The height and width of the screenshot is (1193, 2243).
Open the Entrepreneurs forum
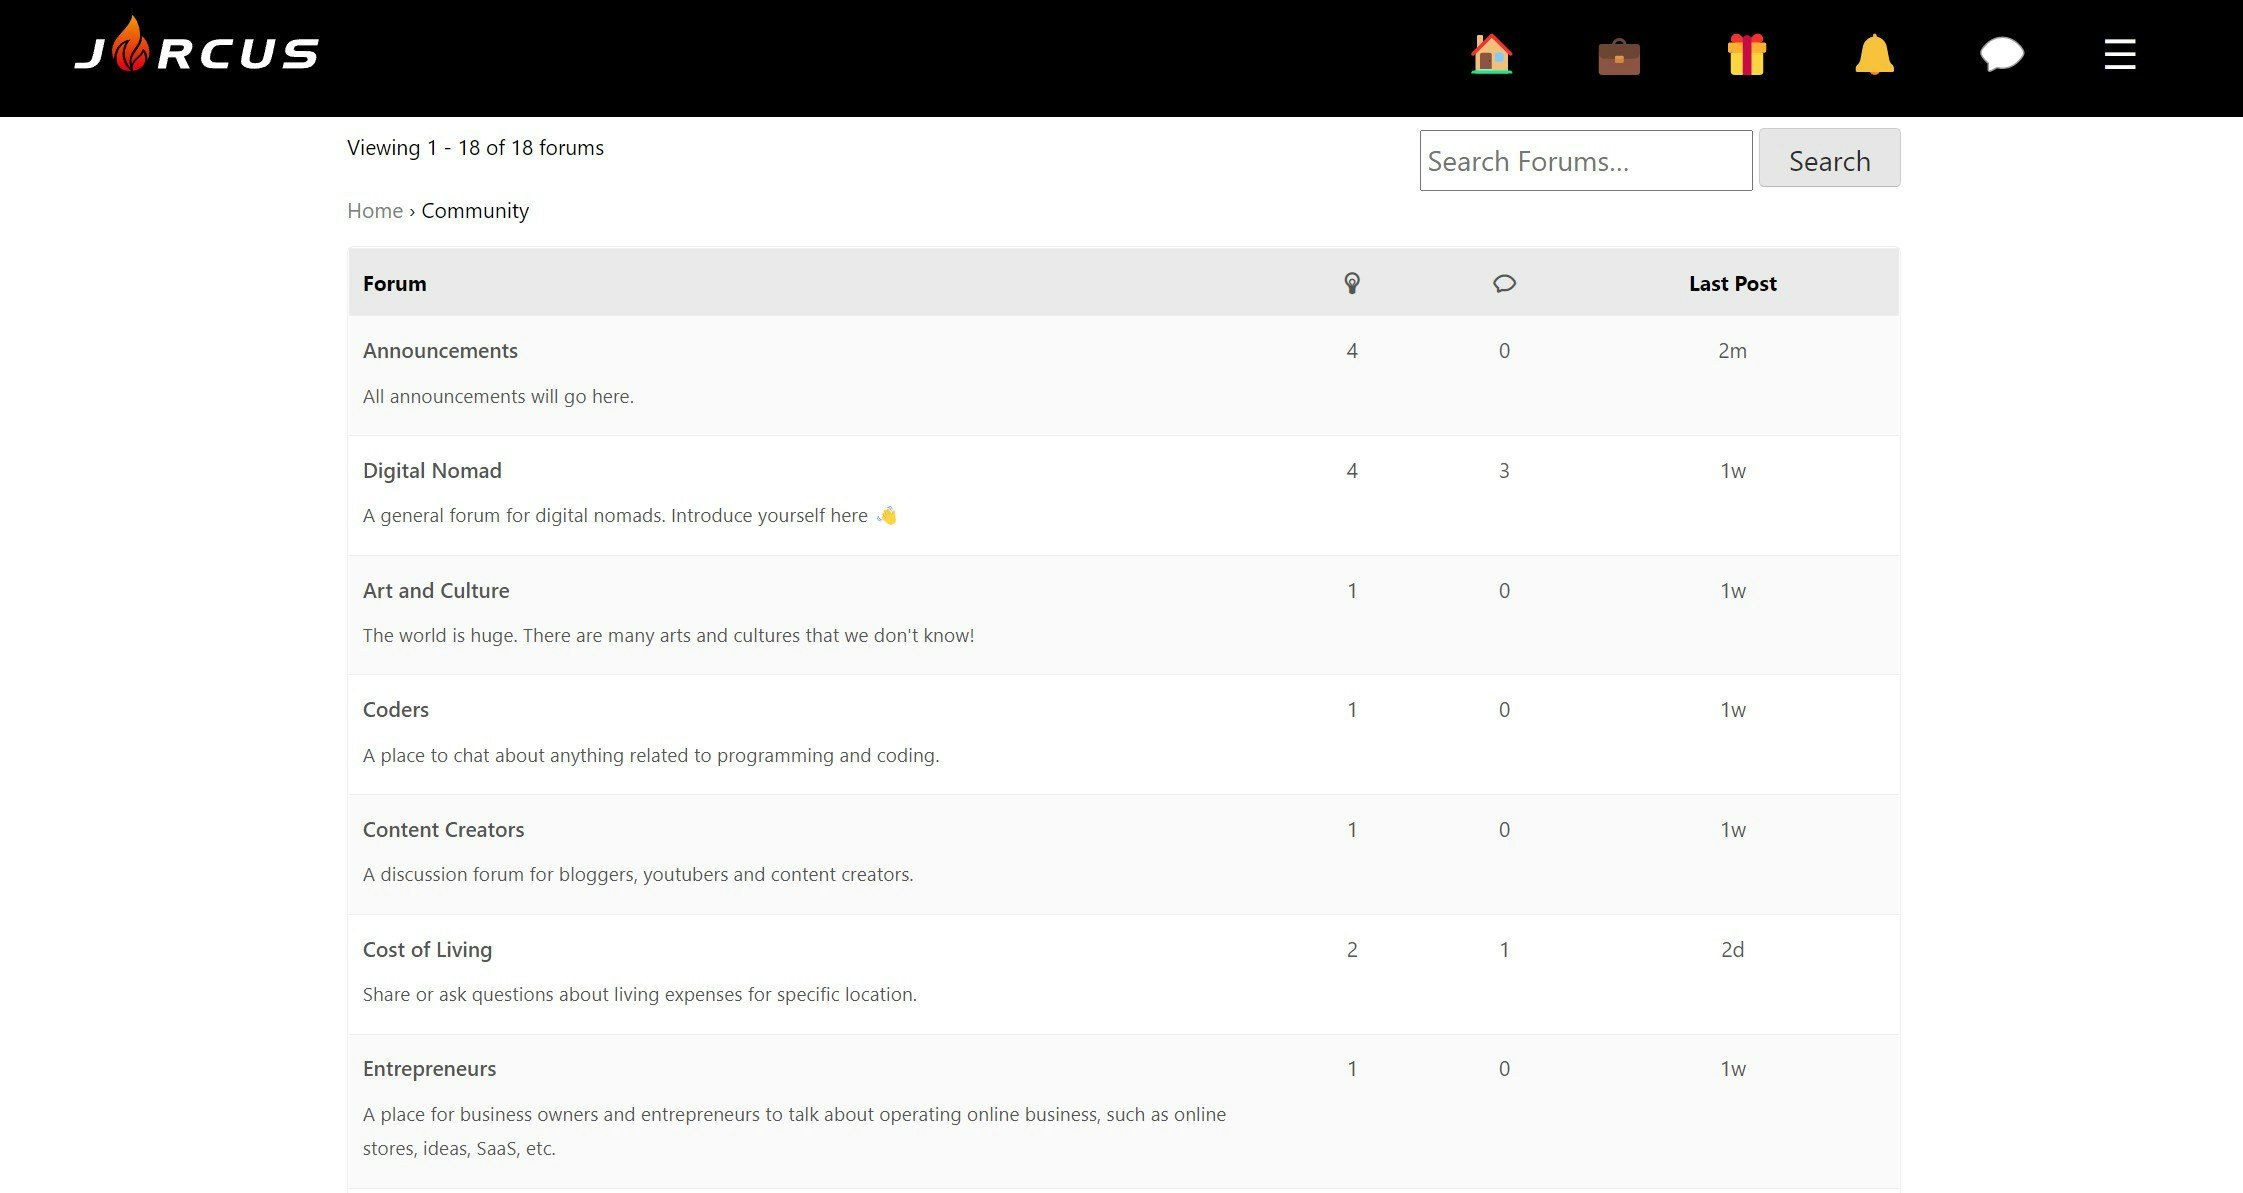coord(429,1069)
